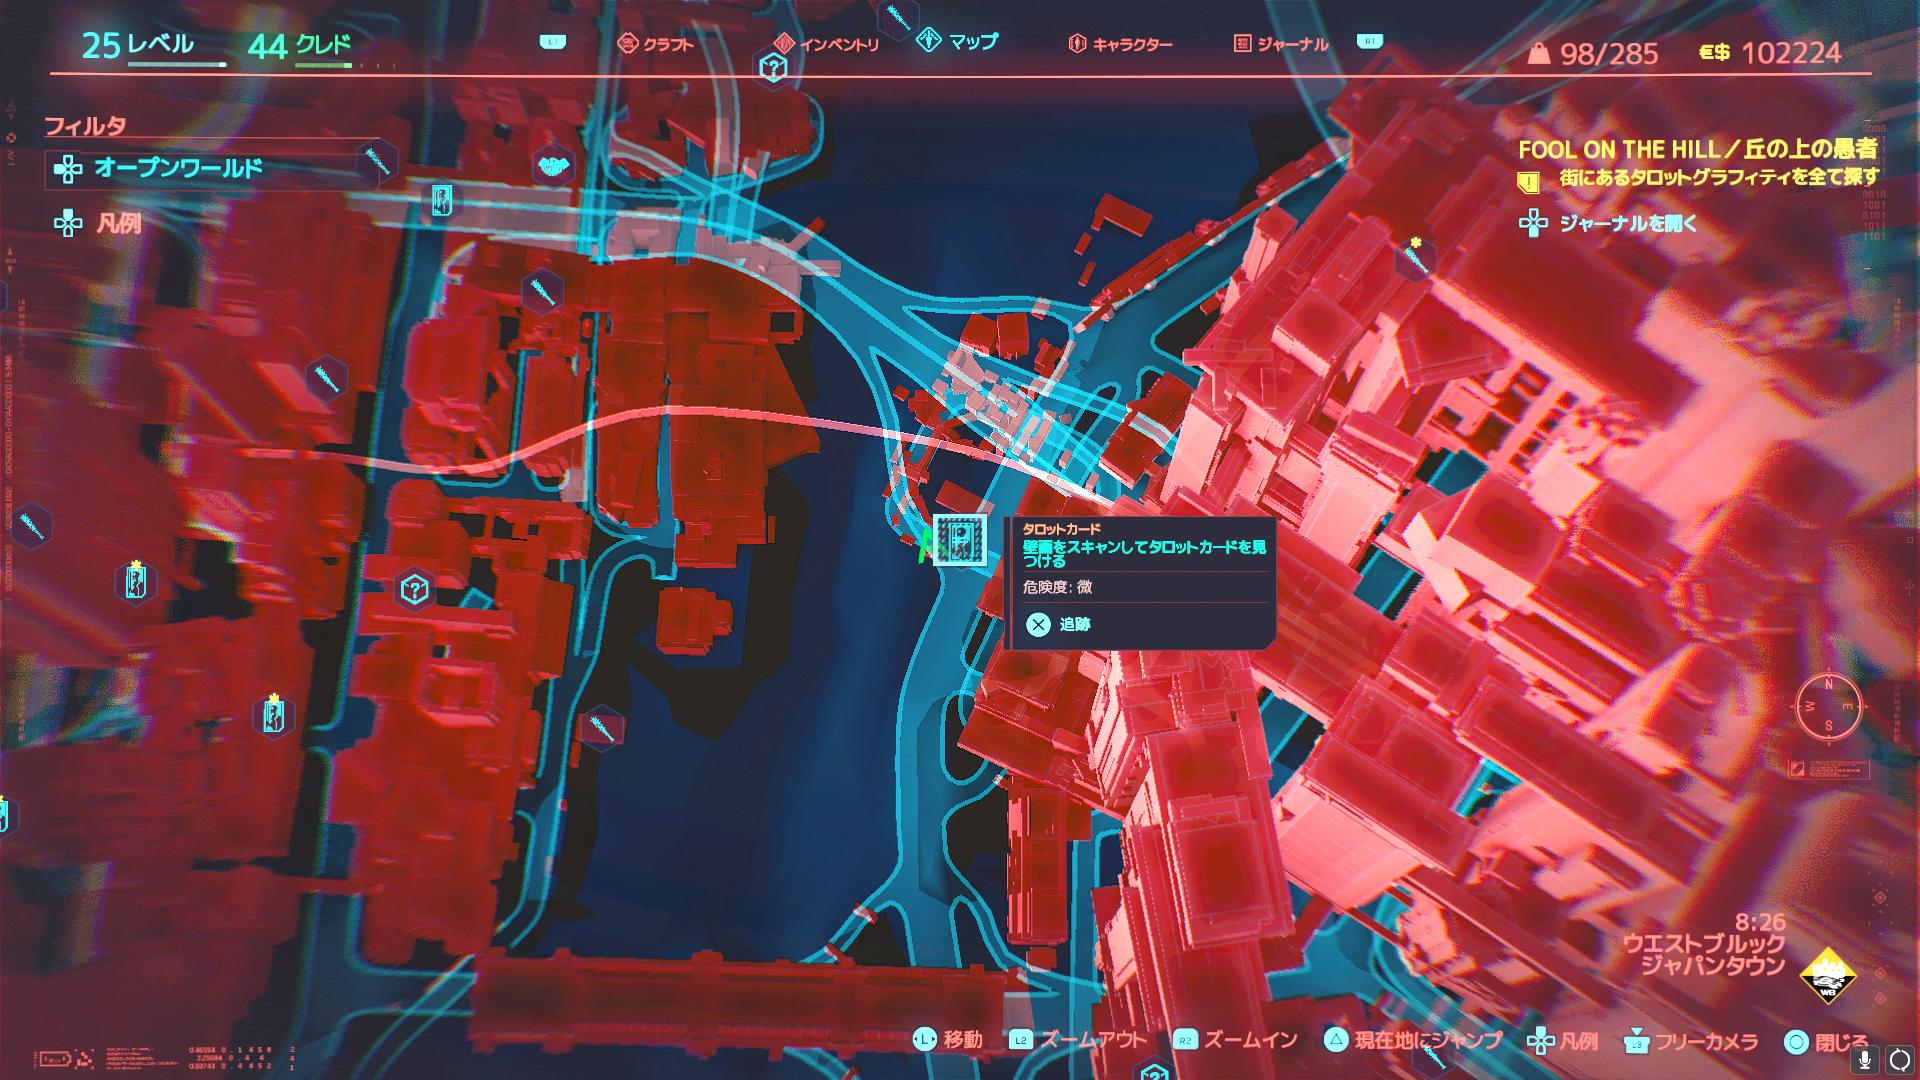The width and height of the screenshot is (1920, 1080).
Task: Open the インベントリ (Inventory) tab
Action: tap(827, 44)
